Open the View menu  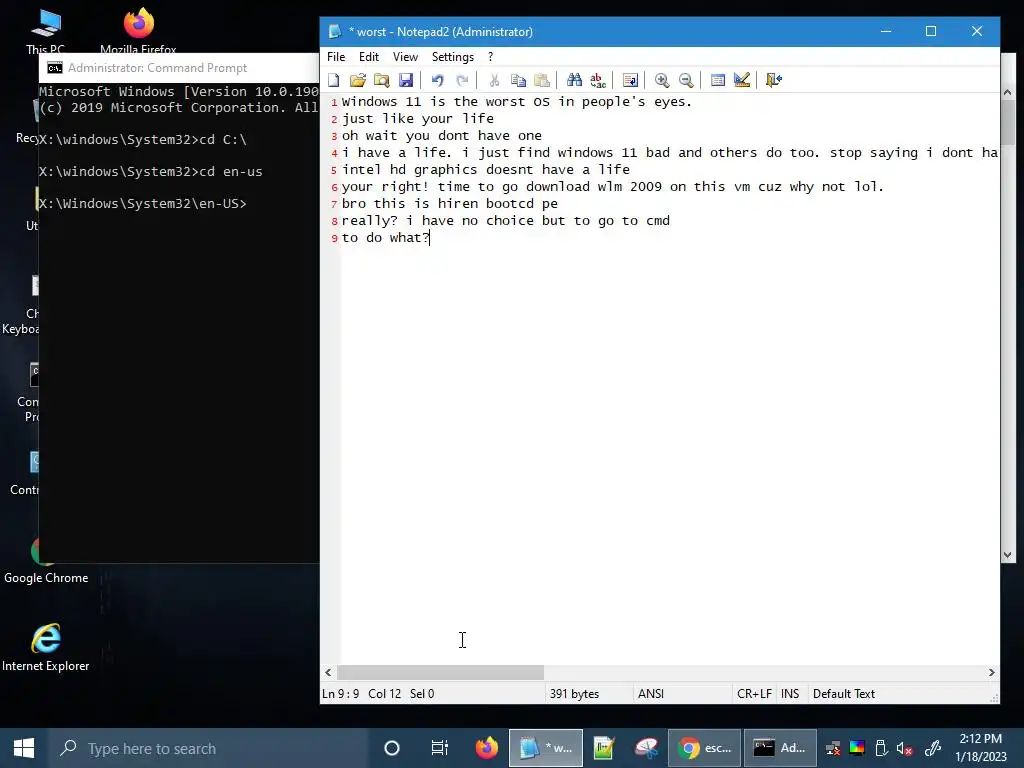click(x=405, y=57)
